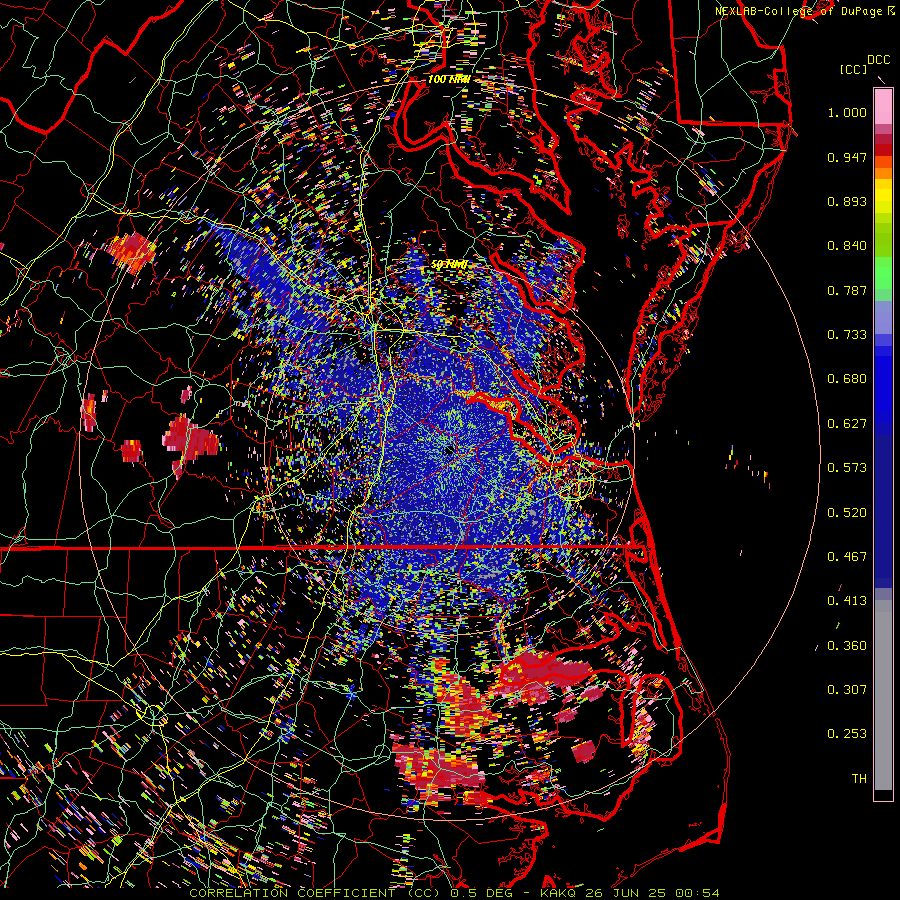Select the 0.413 value on the scale
The height and width of the screenshot is (900, 900).
pos(847,601)
